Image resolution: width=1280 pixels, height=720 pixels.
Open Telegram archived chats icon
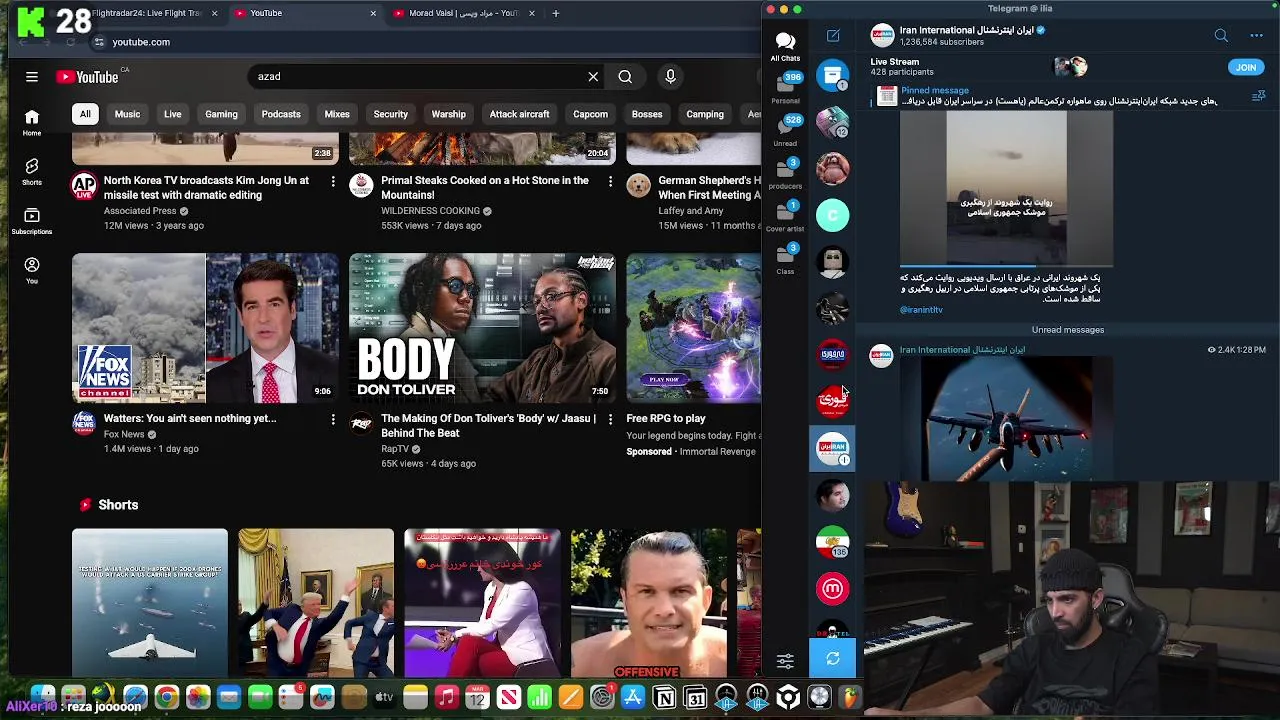pyautogui.click(x=832, y=75)
